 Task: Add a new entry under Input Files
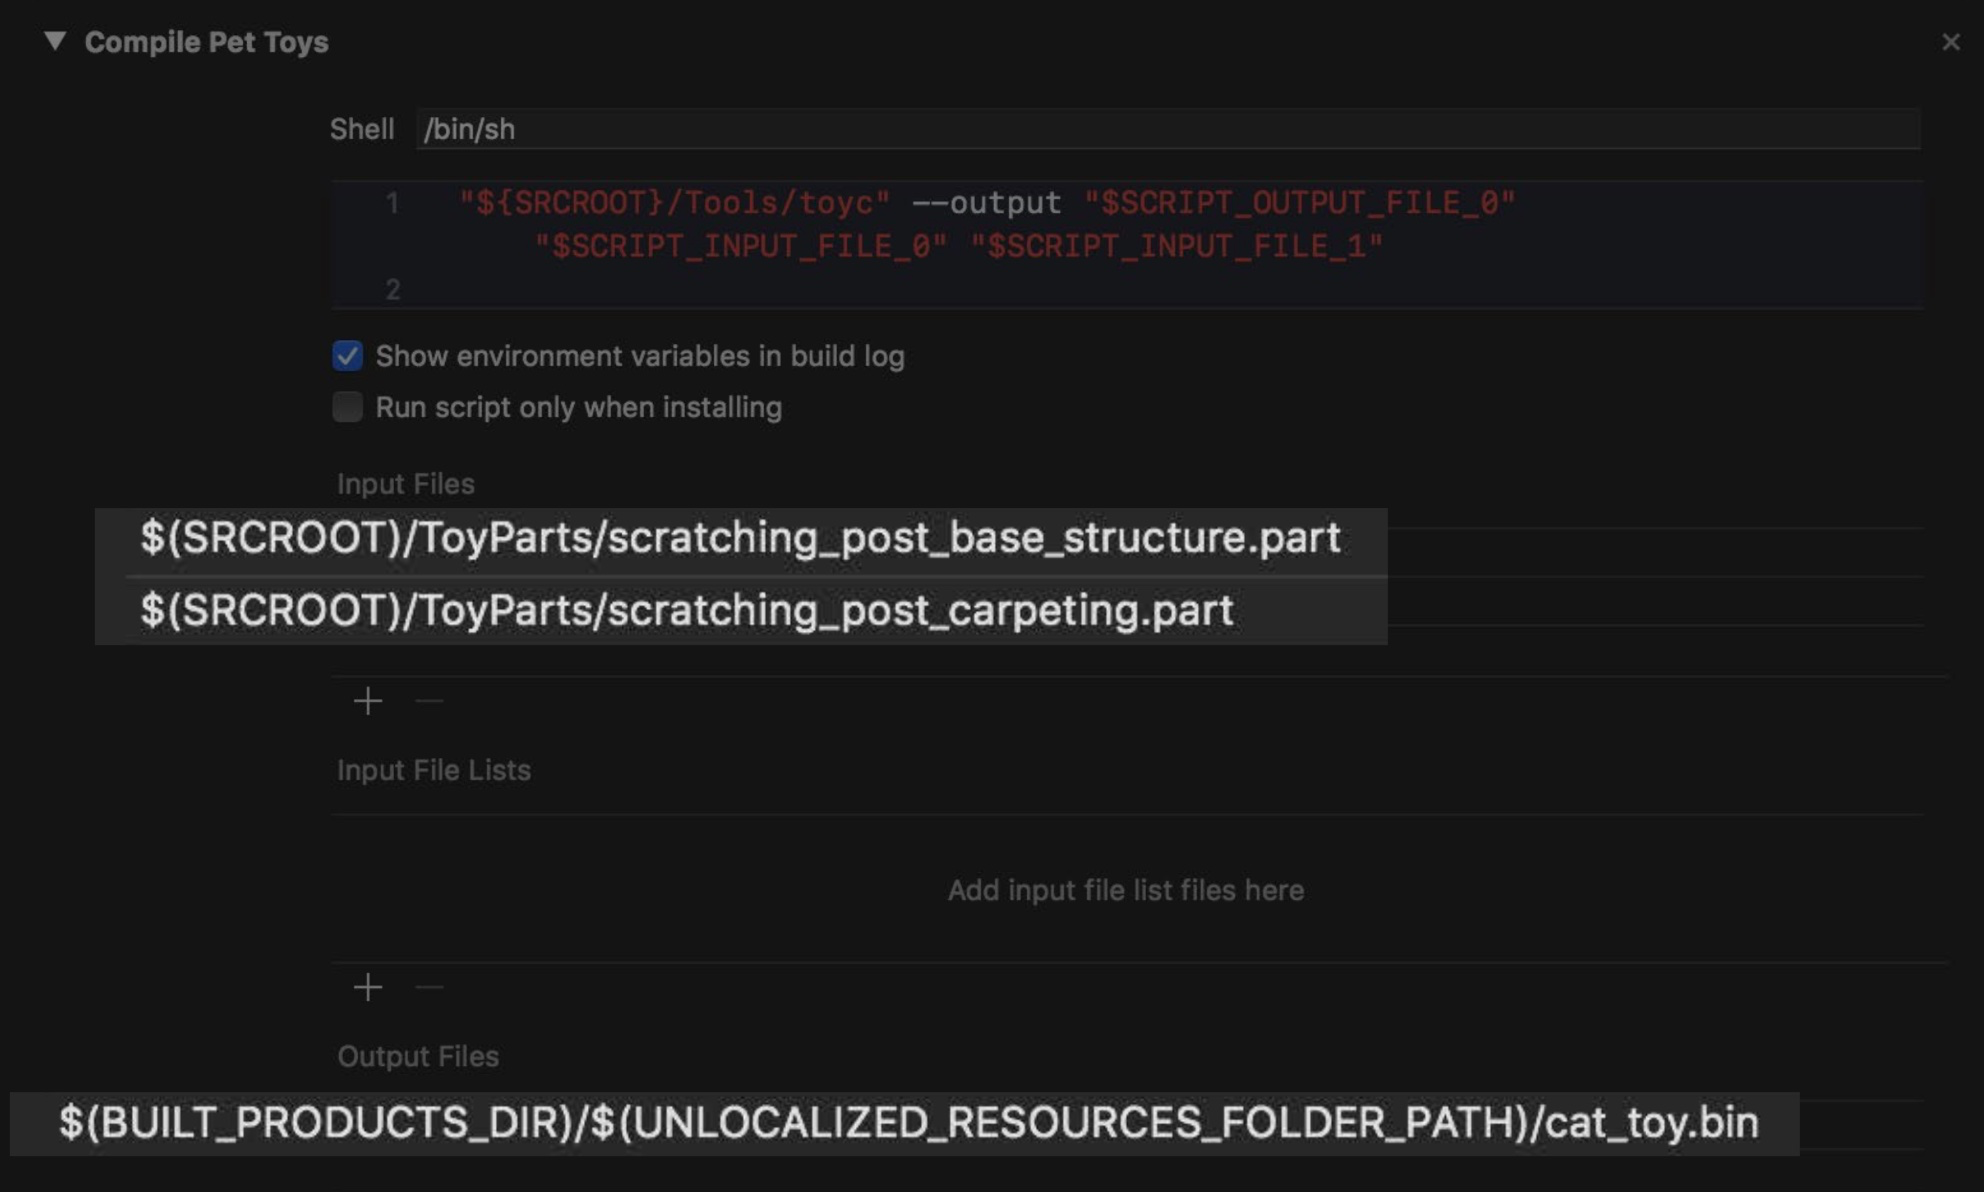(x=368, y=701)
